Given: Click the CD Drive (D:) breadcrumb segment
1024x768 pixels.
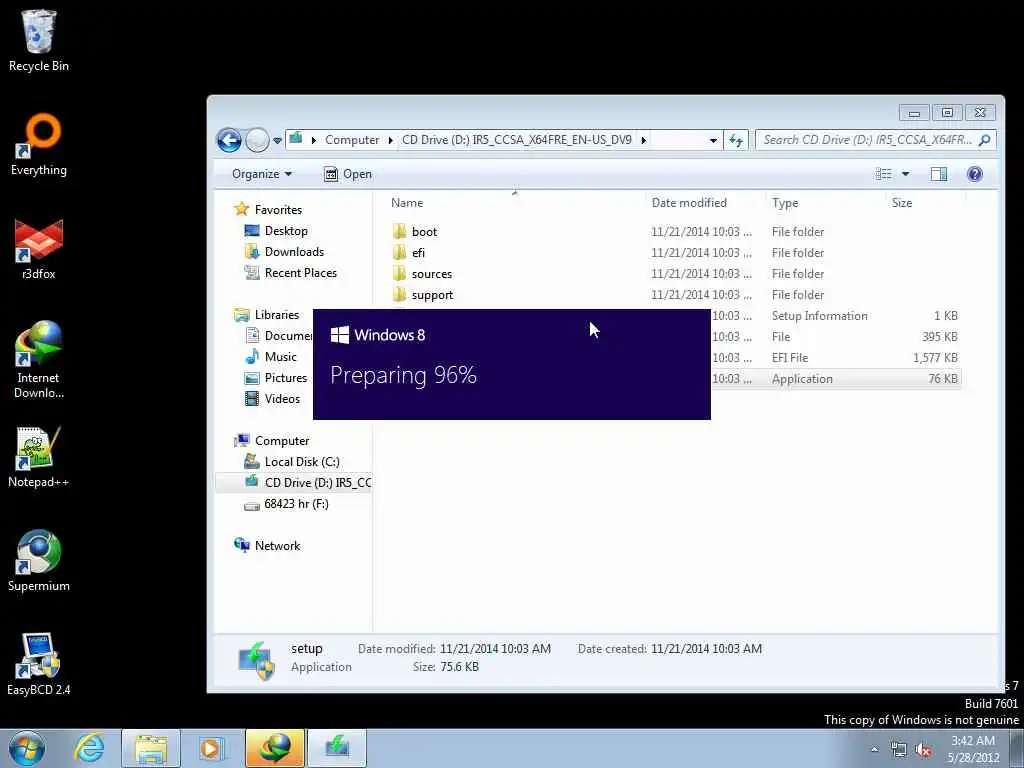Looking at the screenshot, I should [x=517, y=140].
